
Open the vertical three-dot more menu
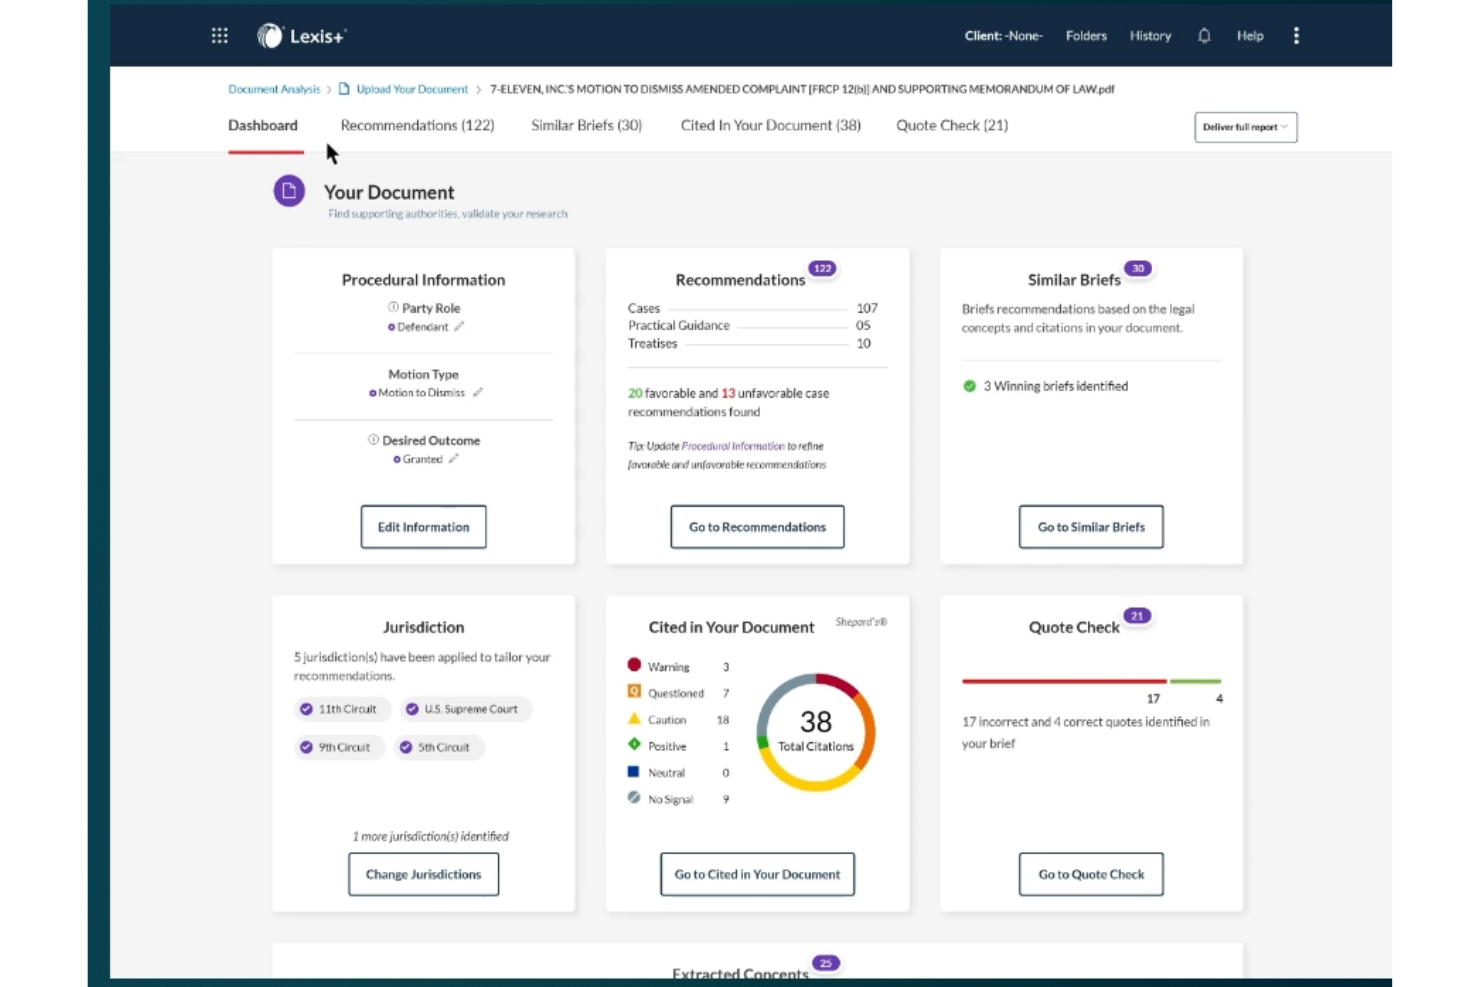tap(1296, 36)
